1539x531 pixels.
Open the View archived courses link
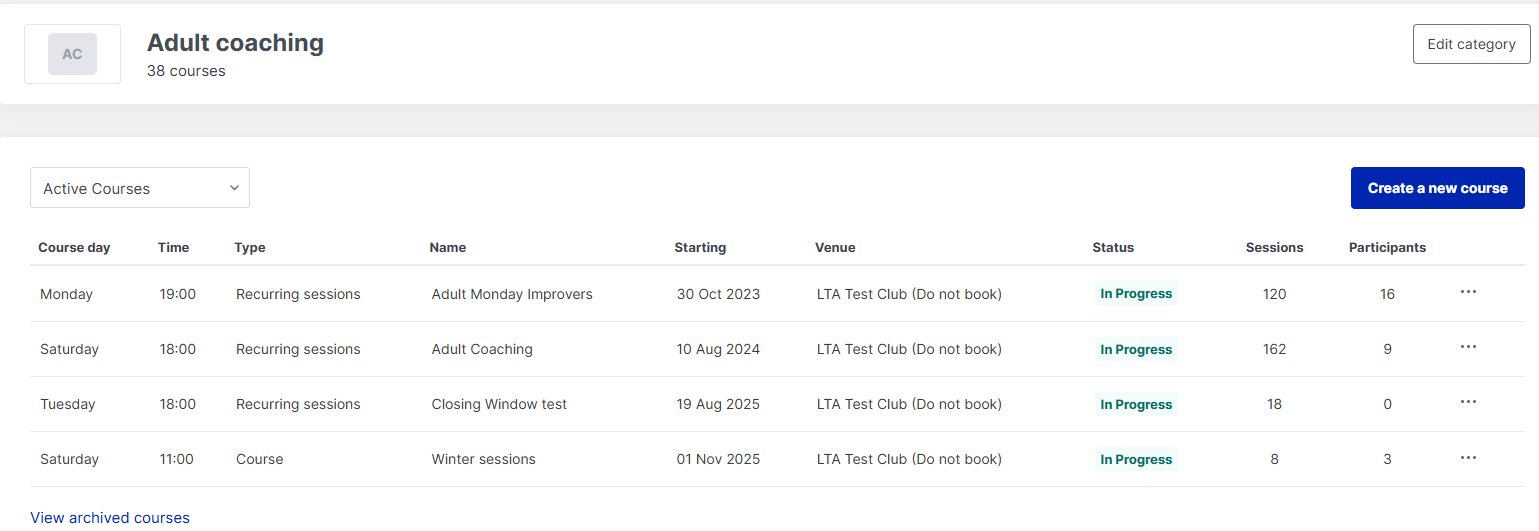pos(110,518)
